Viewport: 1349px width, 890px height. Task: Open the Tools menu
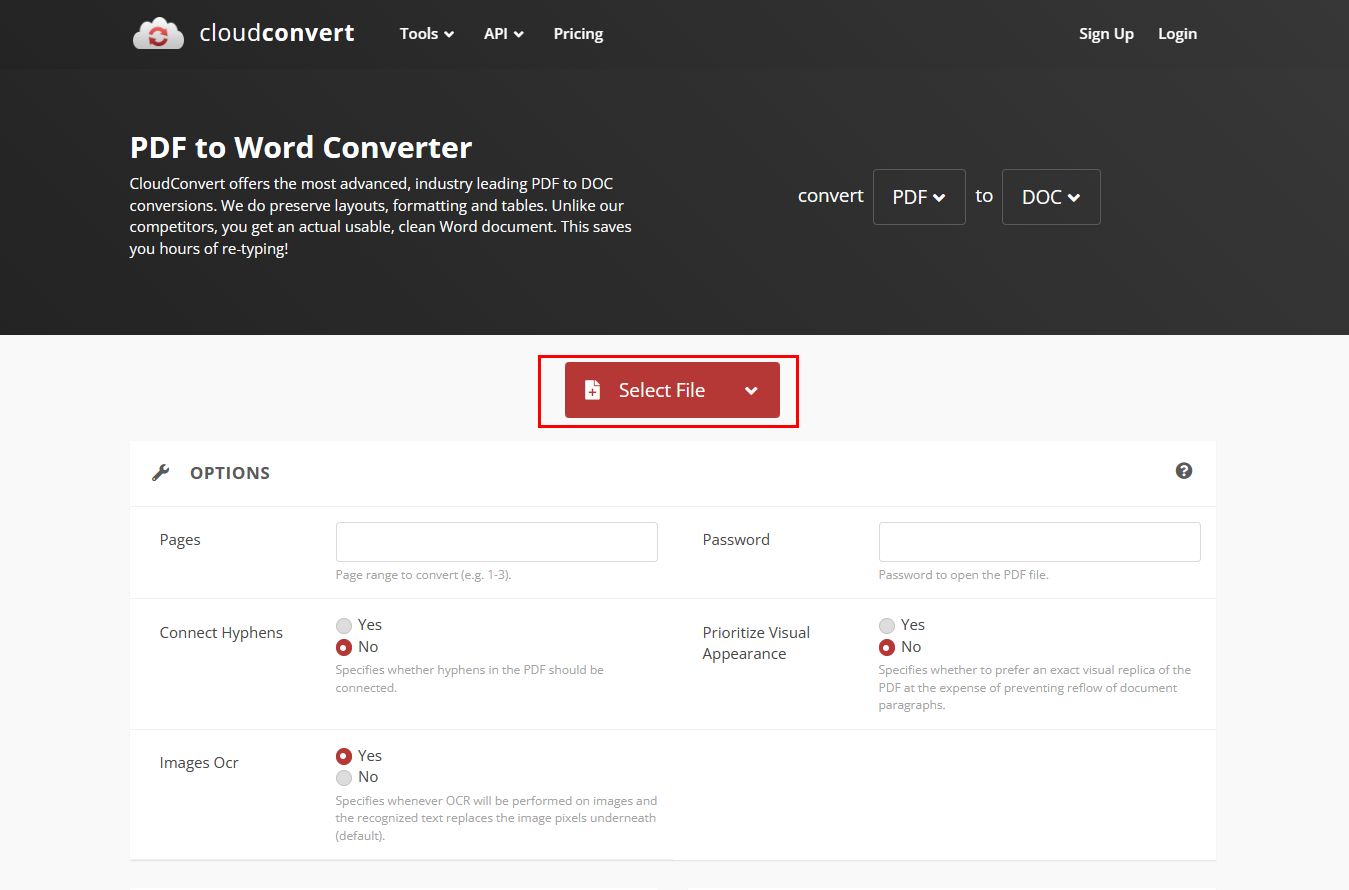[x=427, y=33]
